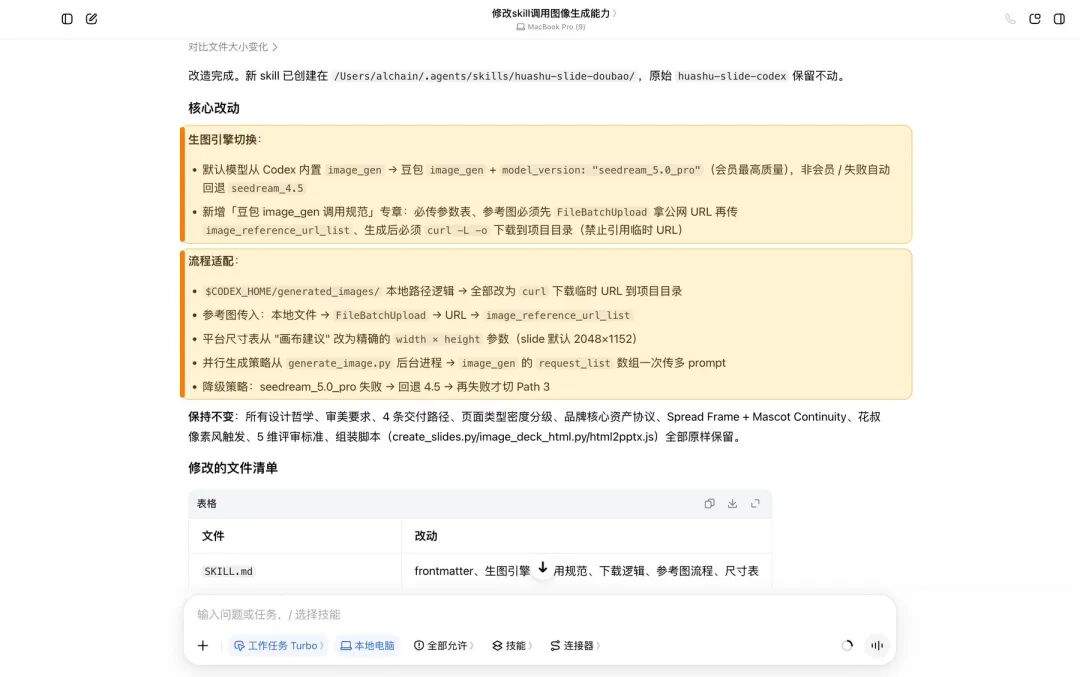Click the seedream_4.5 code text
Viewport: 1080px width, 677px height.
[x=267, y=188]
